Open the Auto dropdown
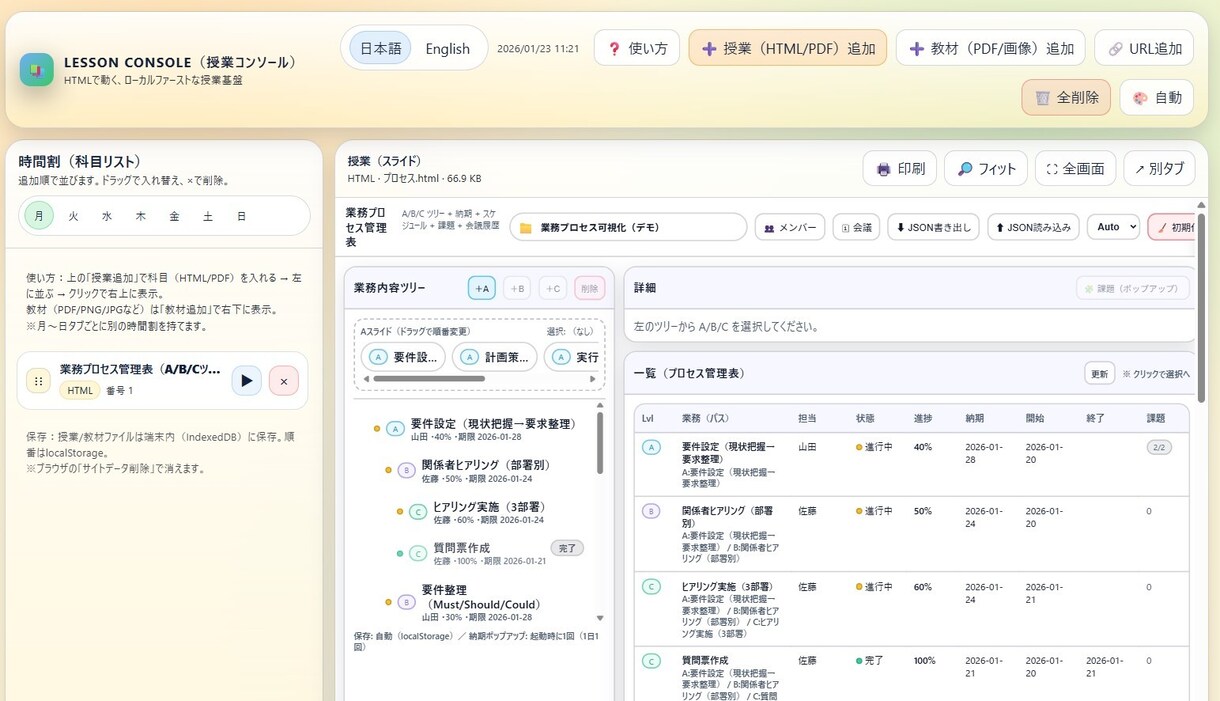 1114,227
